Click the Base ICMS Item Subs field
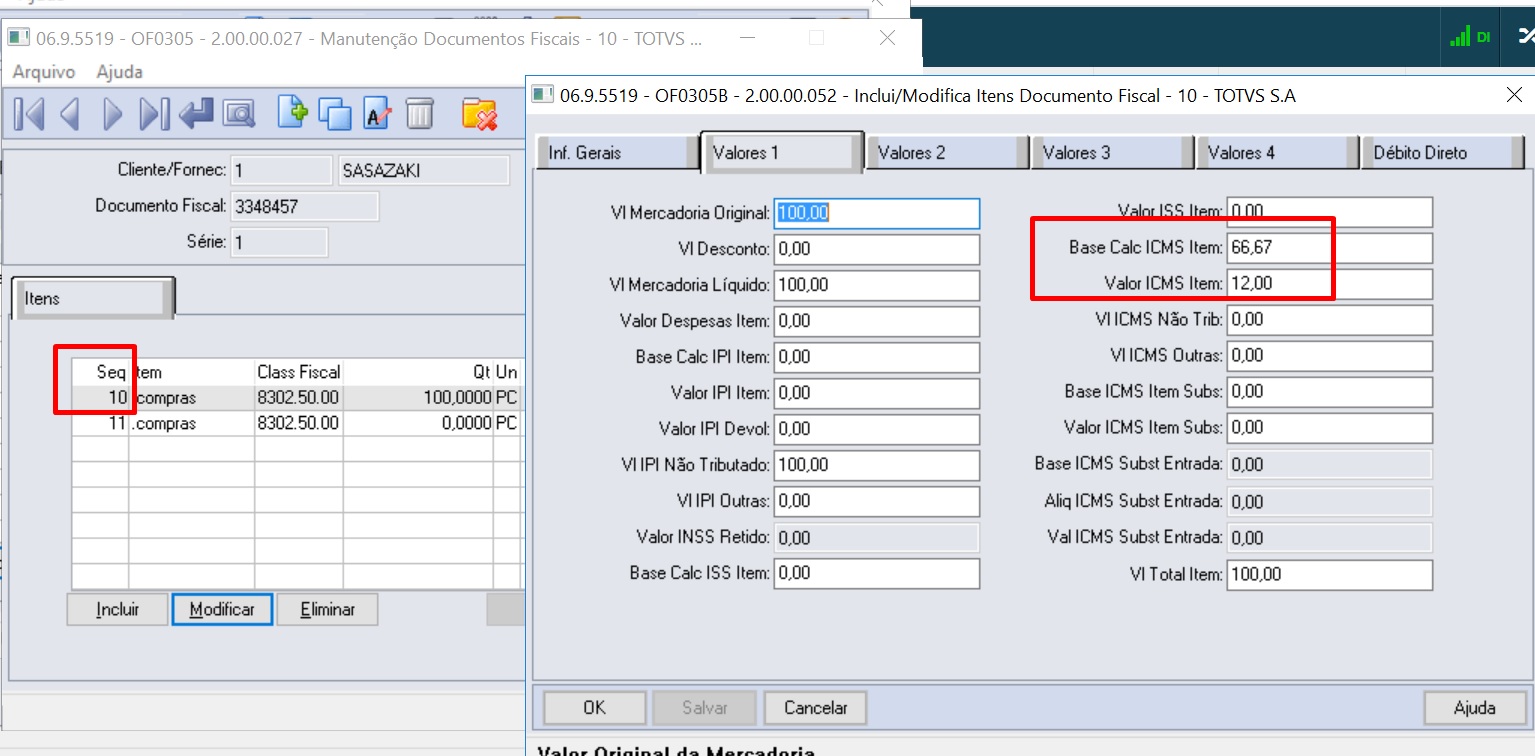 coord(1330,392)
